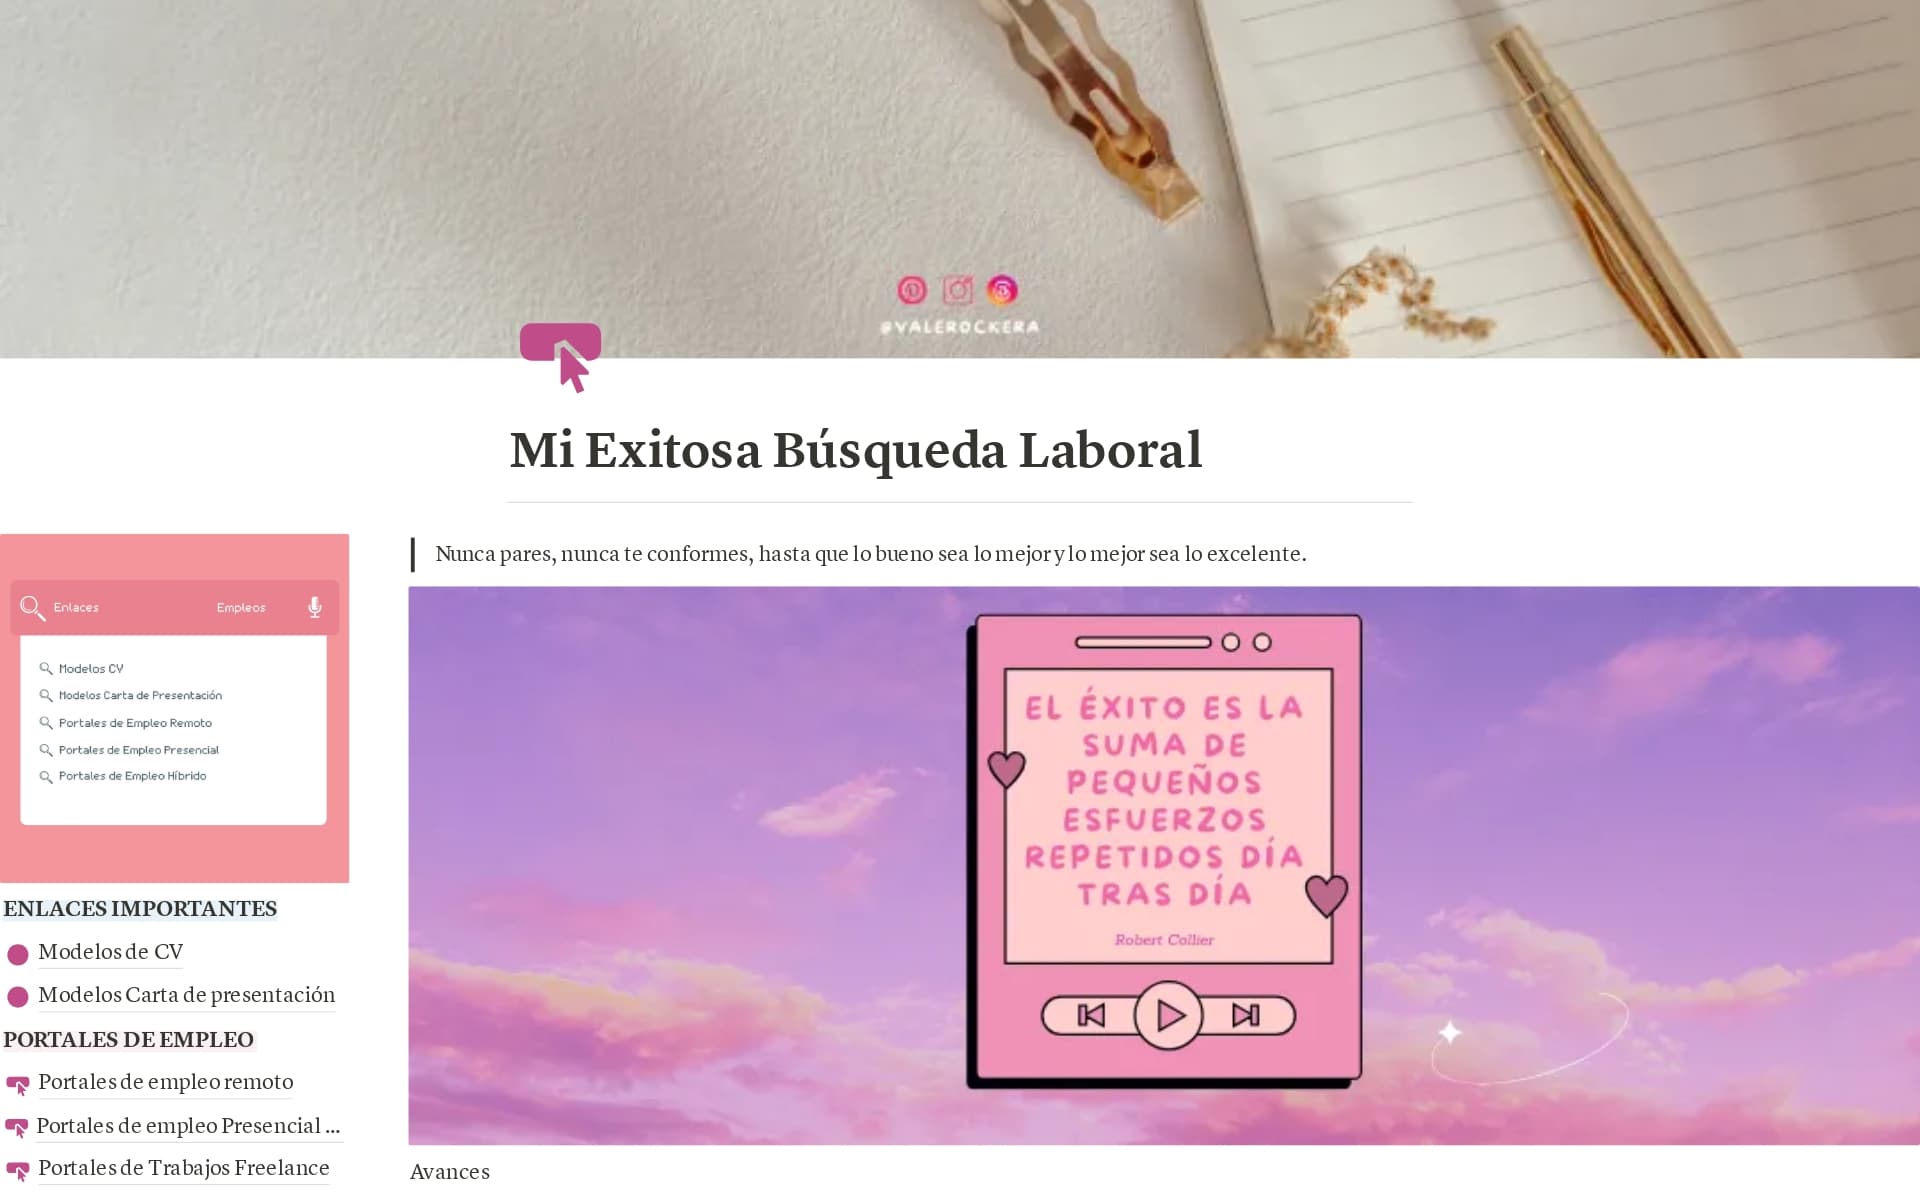Viewport: 1920px width, 1199px height.
Task: Click the cursor icon beside Portales de Trabajos Freelance
Action: click(x=18, y=1171)
